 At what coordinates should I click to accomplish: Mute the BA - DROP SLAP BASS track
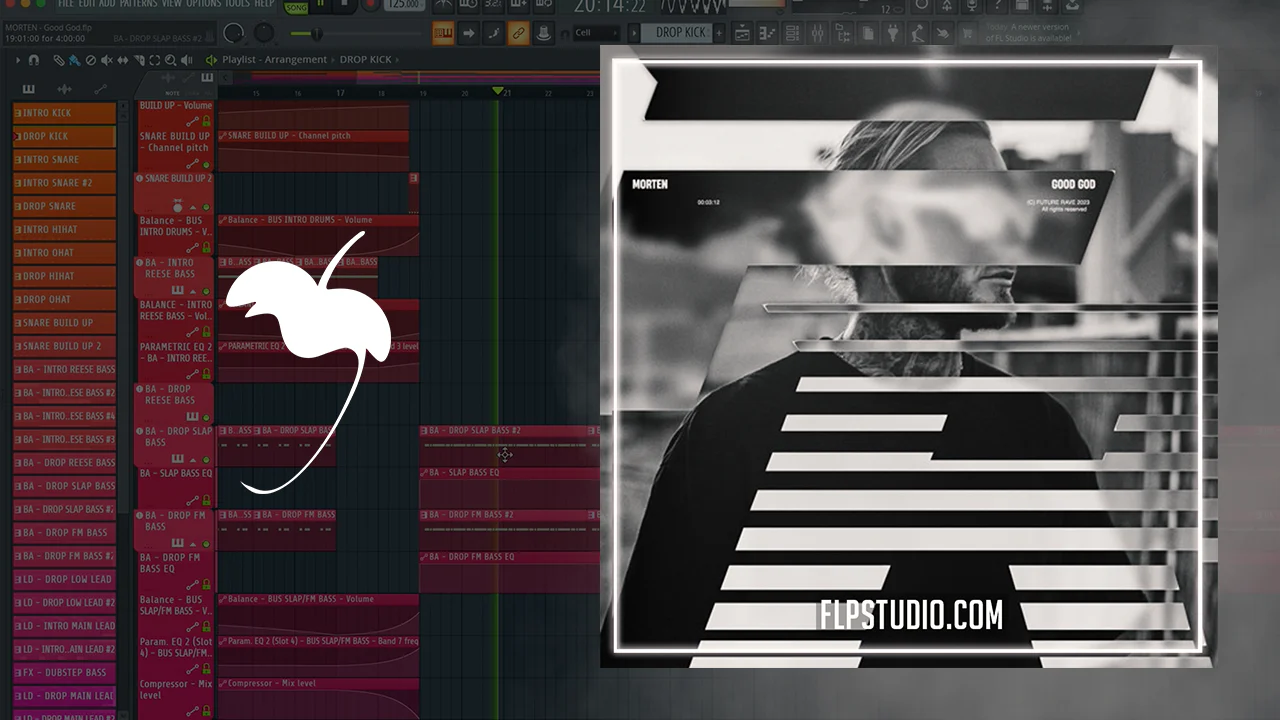click(207, 459)
